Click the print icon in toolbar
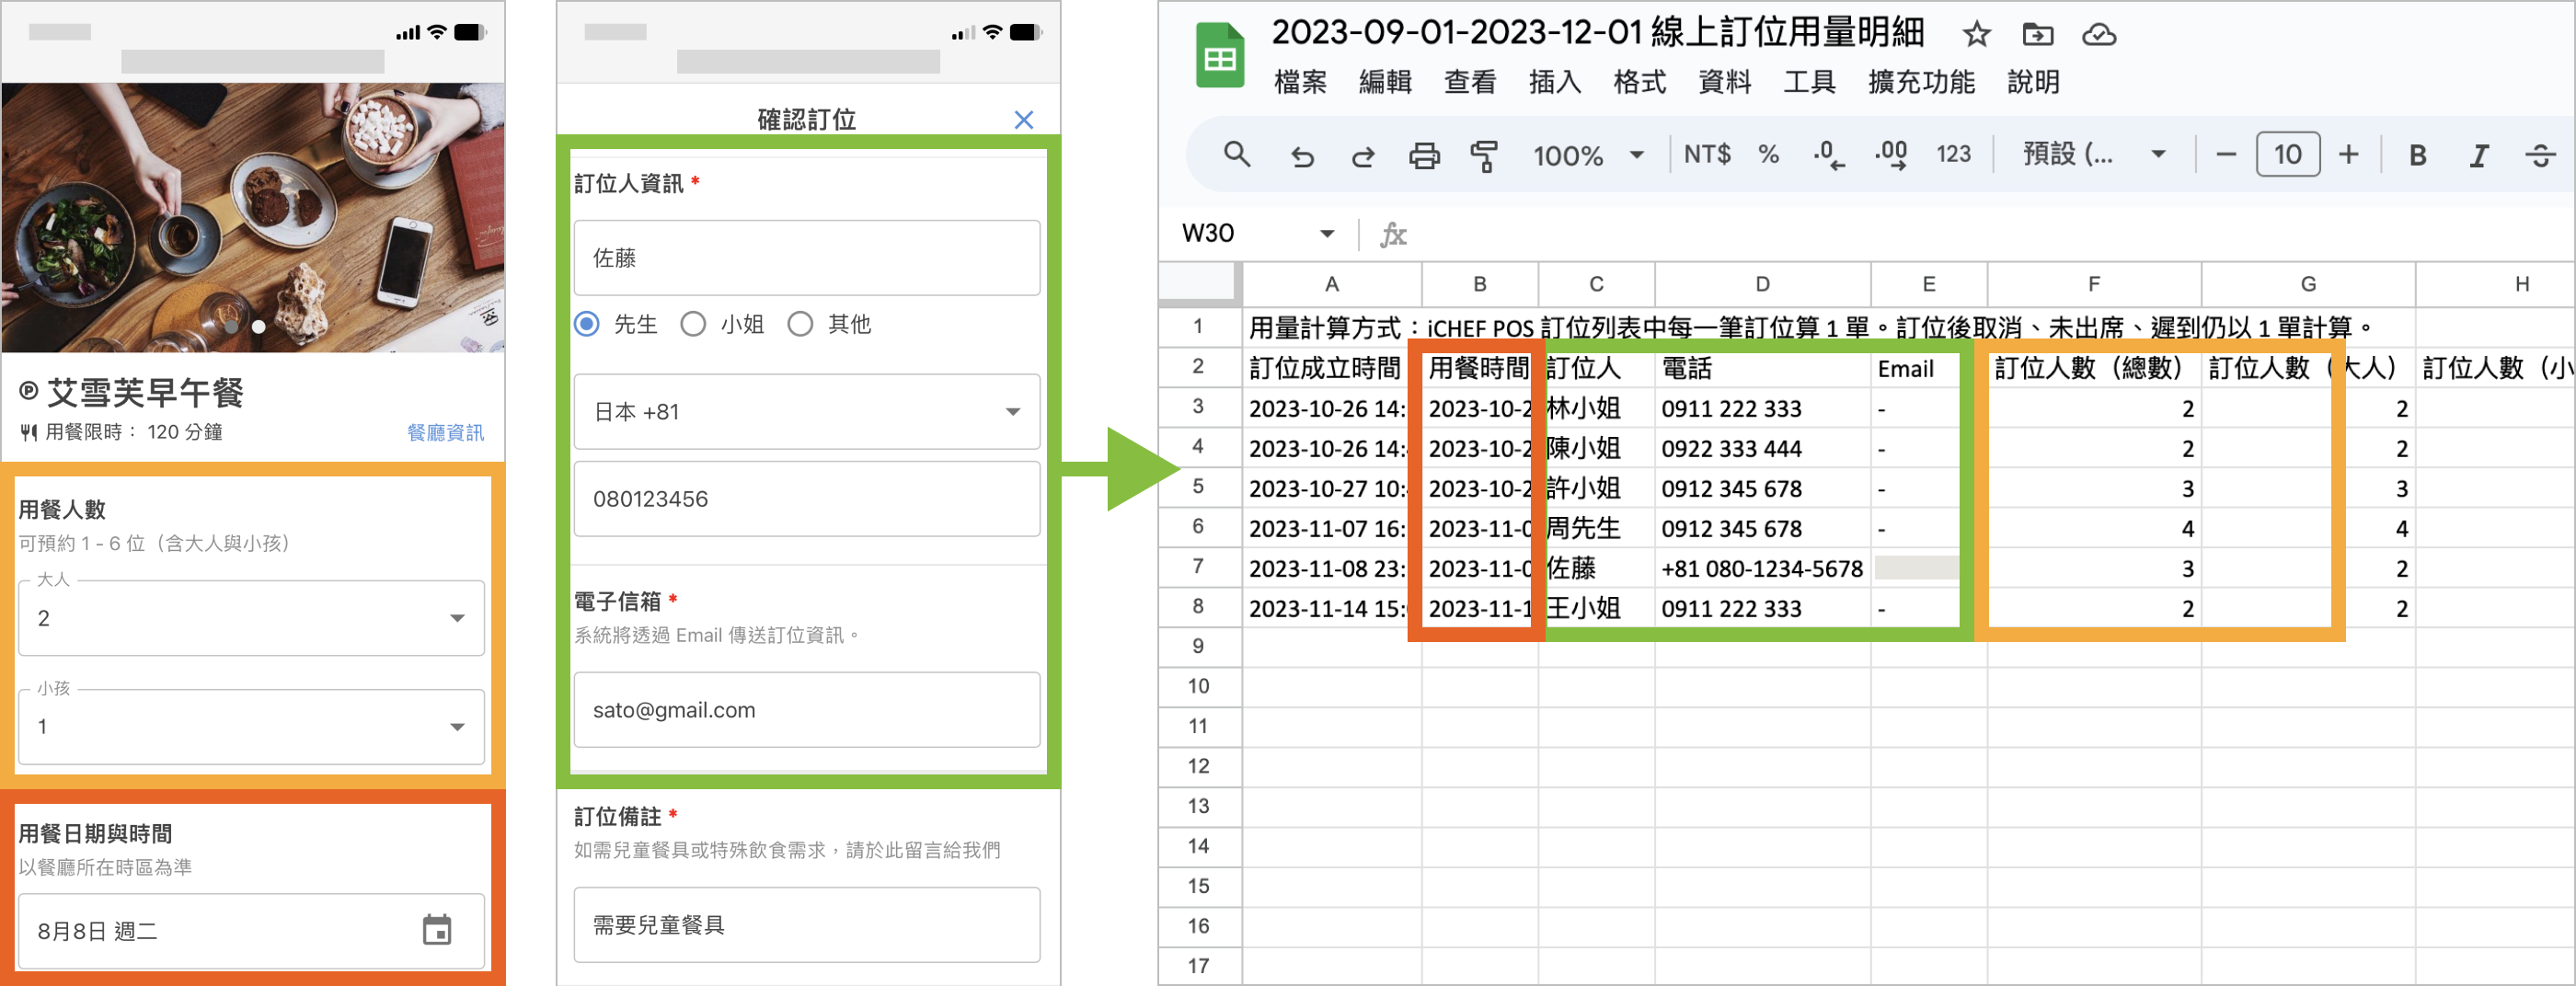Image resolution: width=2576 pixels, height=986 pixels. (1424, 156)
